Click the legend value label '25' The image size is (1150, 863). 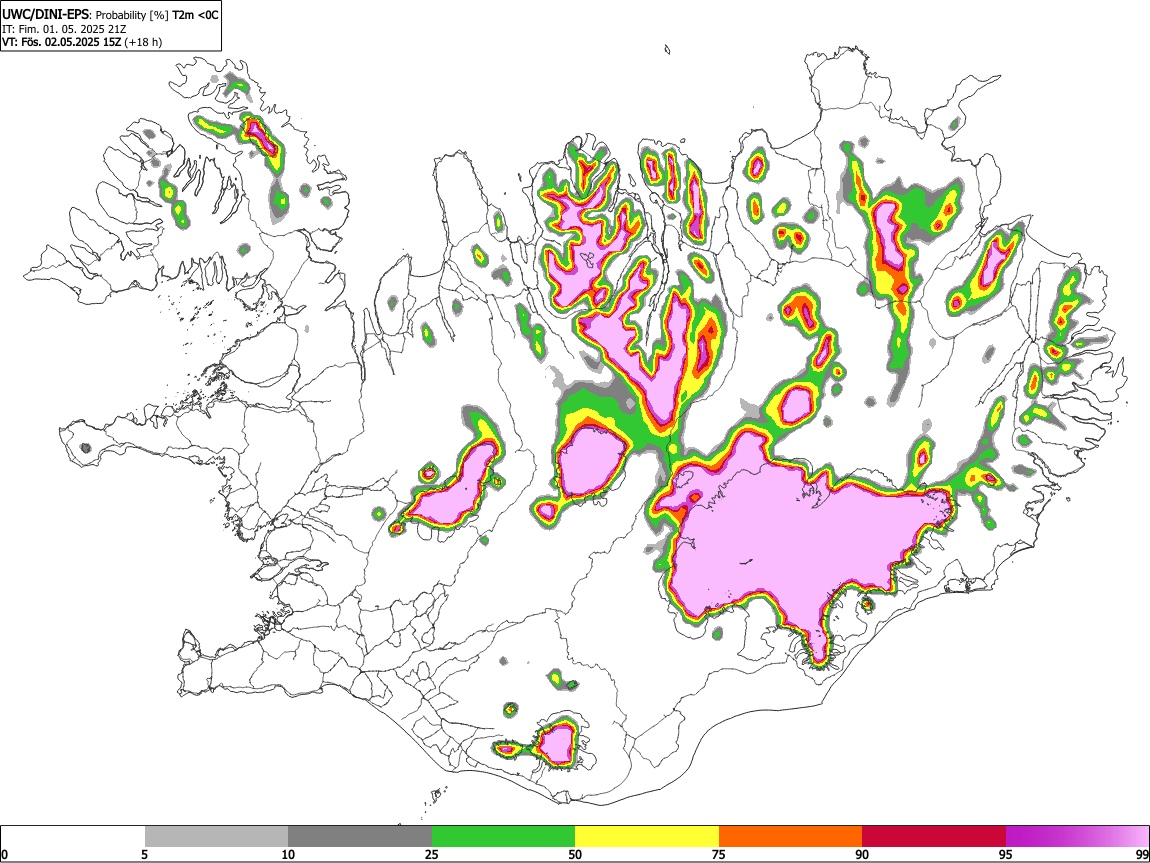432,854
